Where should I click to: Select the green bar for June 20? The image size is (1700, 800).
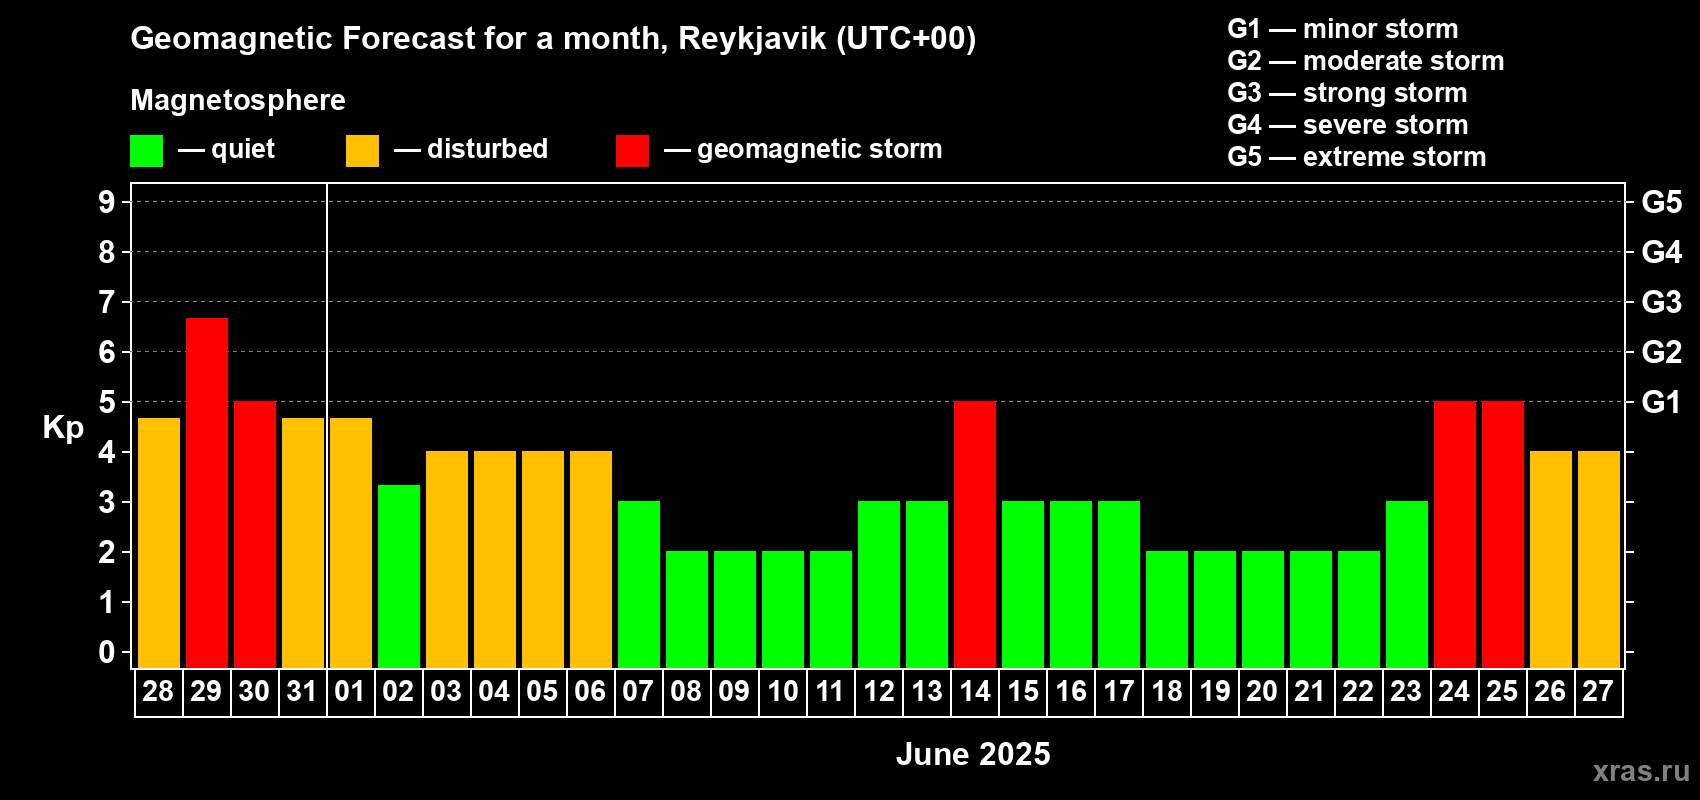pos(1263,610)
